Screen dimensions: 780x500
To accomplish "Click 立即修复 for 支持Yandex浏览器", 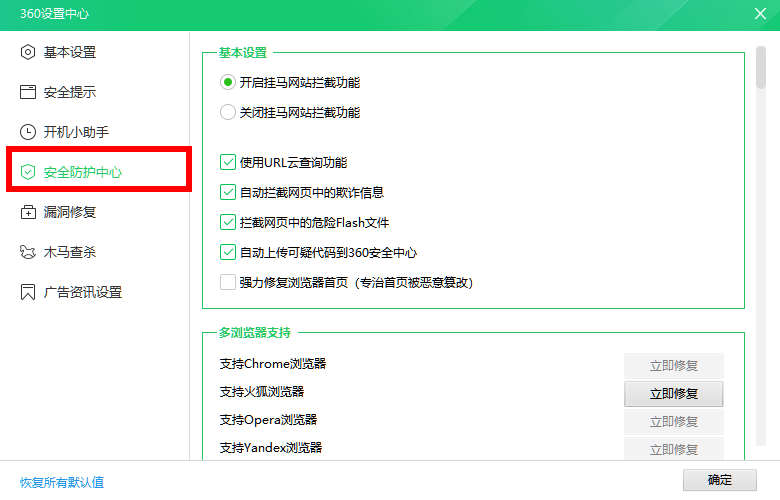I will pyautogui.click(x=674, y=449).
